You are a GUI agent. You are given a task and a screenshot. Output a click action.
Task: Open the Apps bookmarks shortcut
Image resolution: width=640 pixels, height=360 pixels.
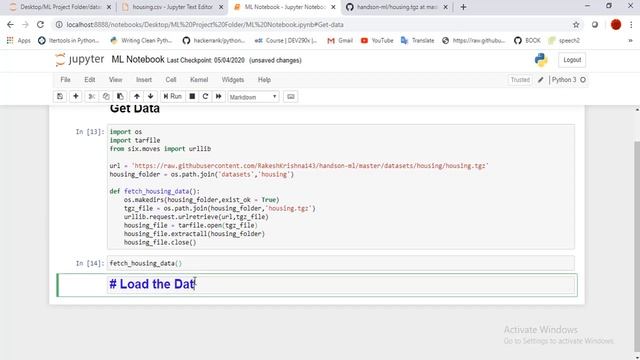(x=19, y=40)
